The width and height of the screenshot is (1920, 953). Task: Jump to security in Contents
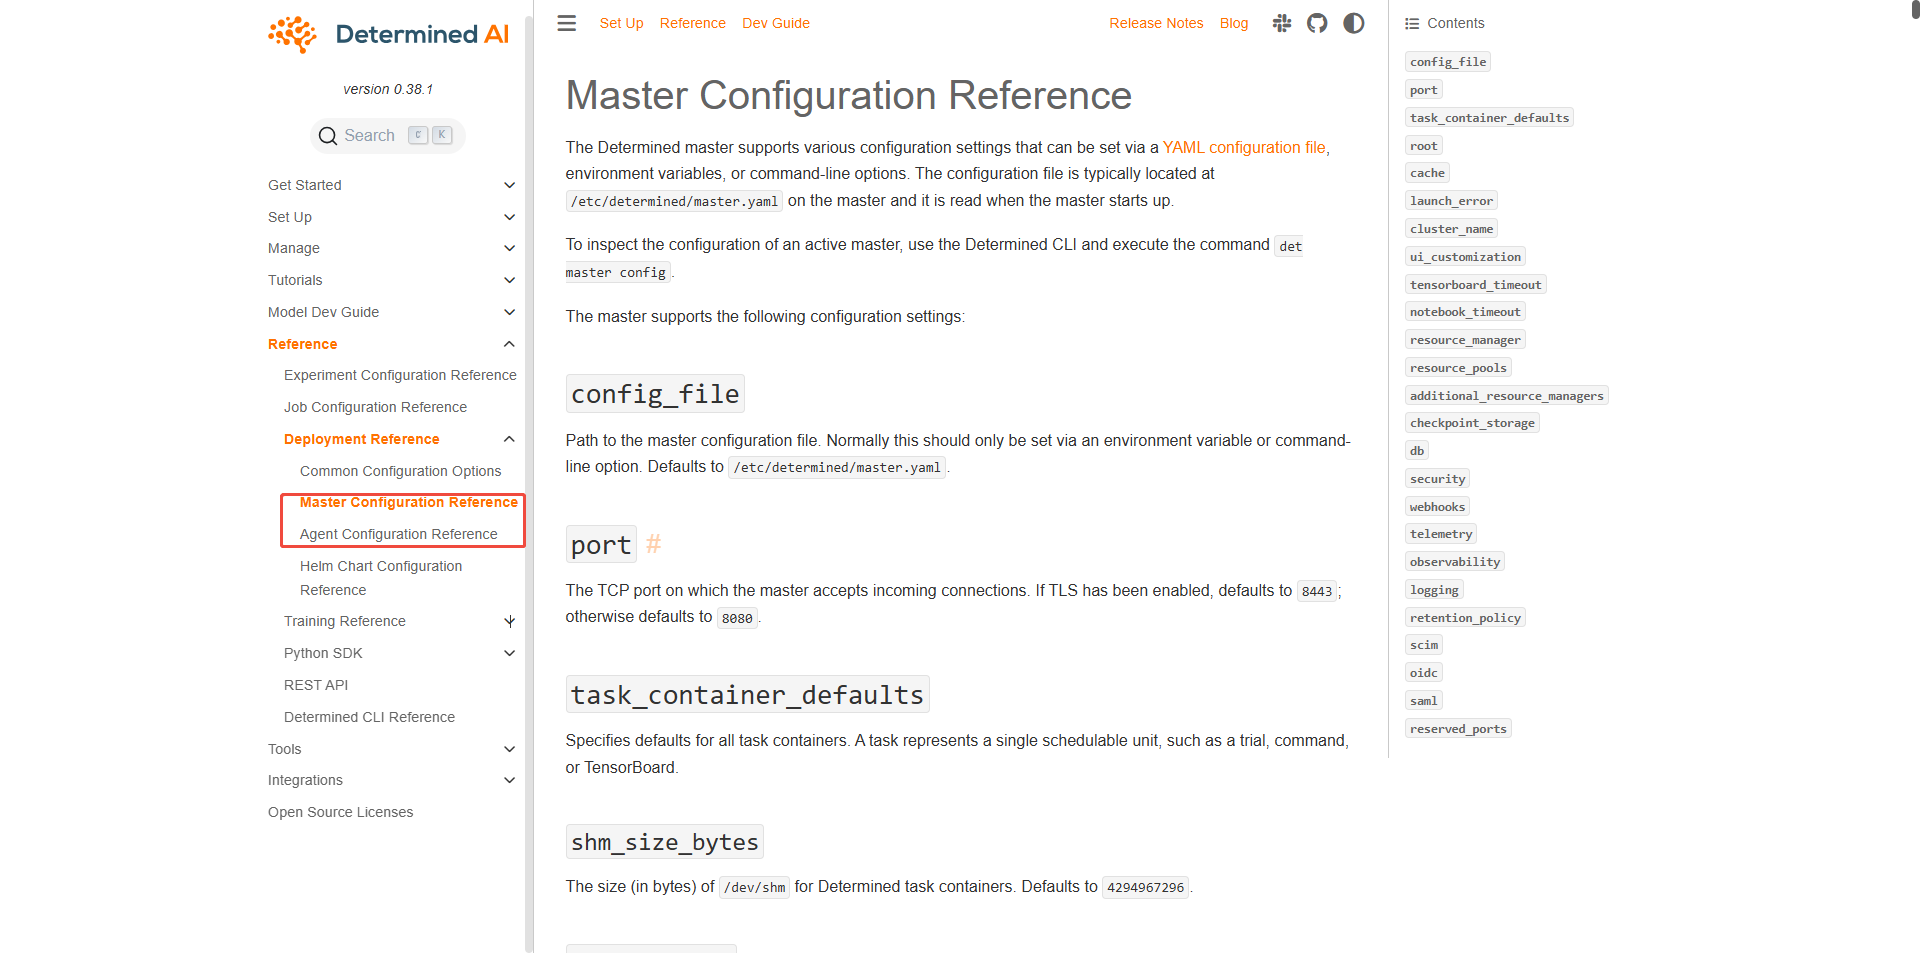(x=1437, y=479)
